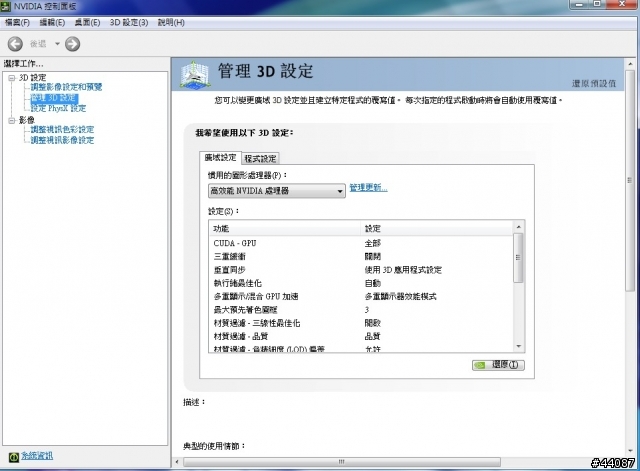This screenshot has height=471, width=640.
Task: Switch to the 廣域設定 tab
Action: click(x=220, y=158)
